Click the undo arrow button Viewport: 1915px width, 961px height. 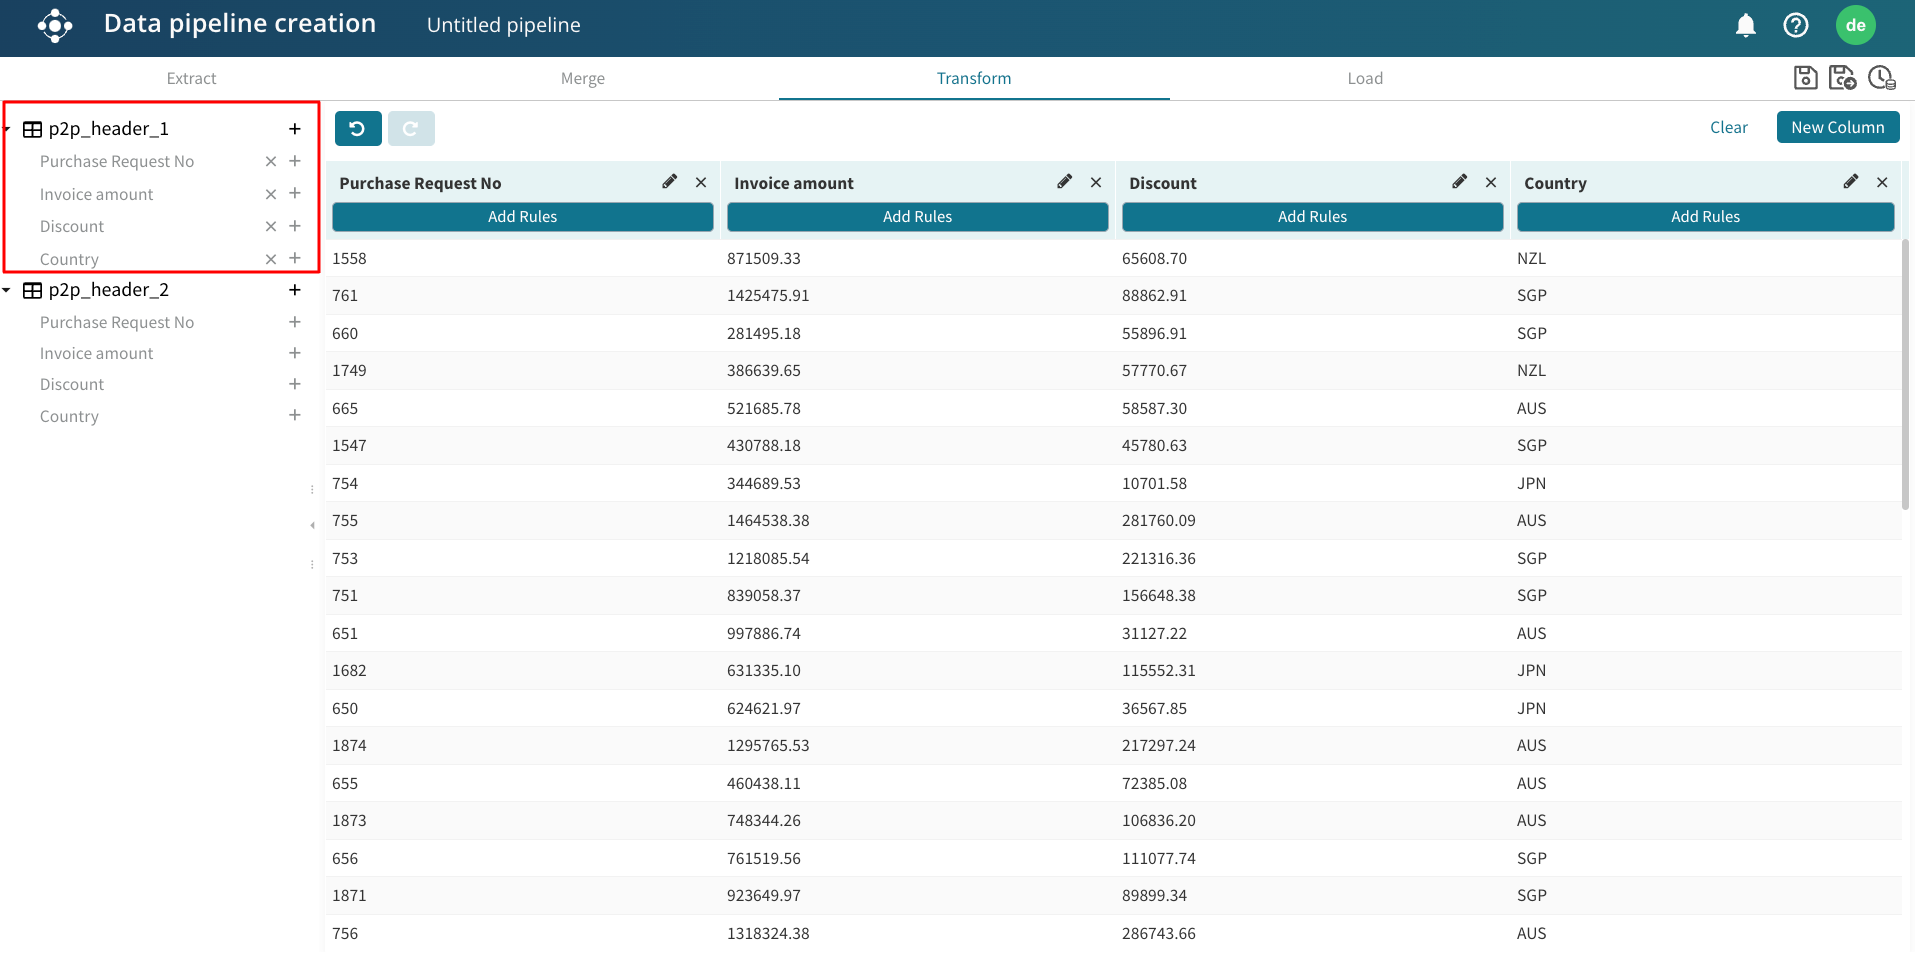(357, 128)
